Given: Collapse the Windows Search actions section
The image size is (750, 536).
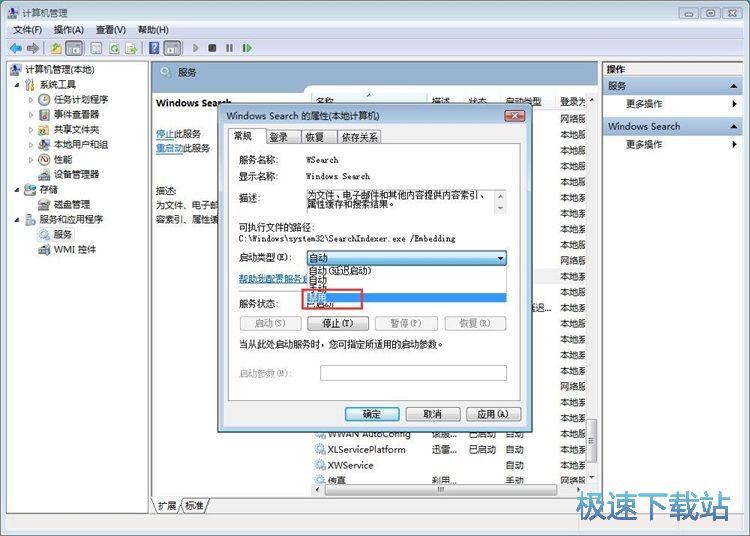Looking at the screenshot, I should pos(733,126).
